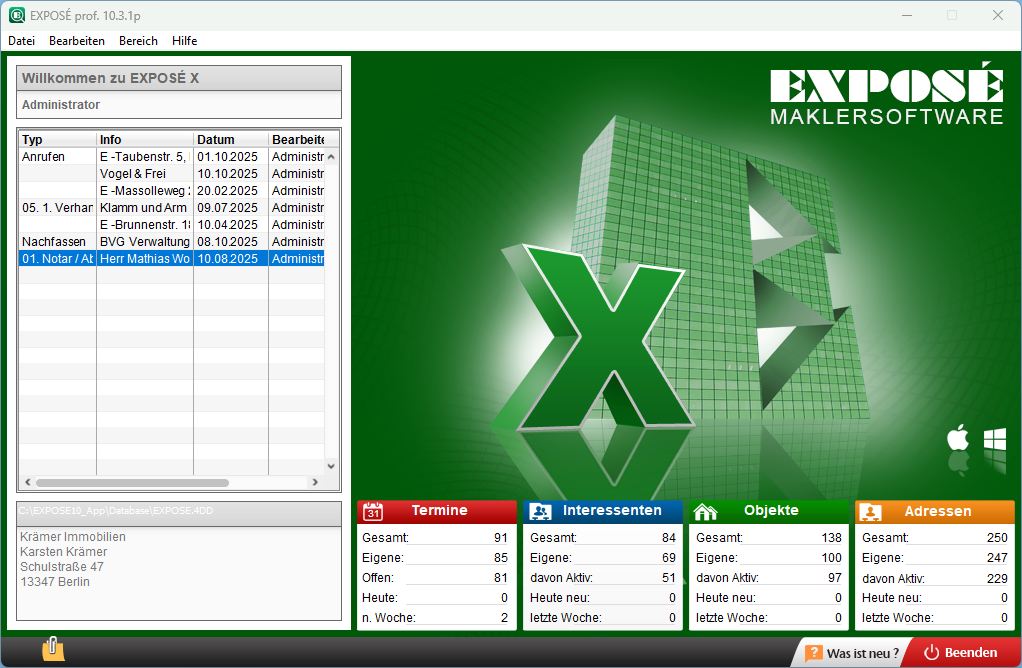1022x668 pixels.
Task: Open the Datei menu
Action: 21,41
